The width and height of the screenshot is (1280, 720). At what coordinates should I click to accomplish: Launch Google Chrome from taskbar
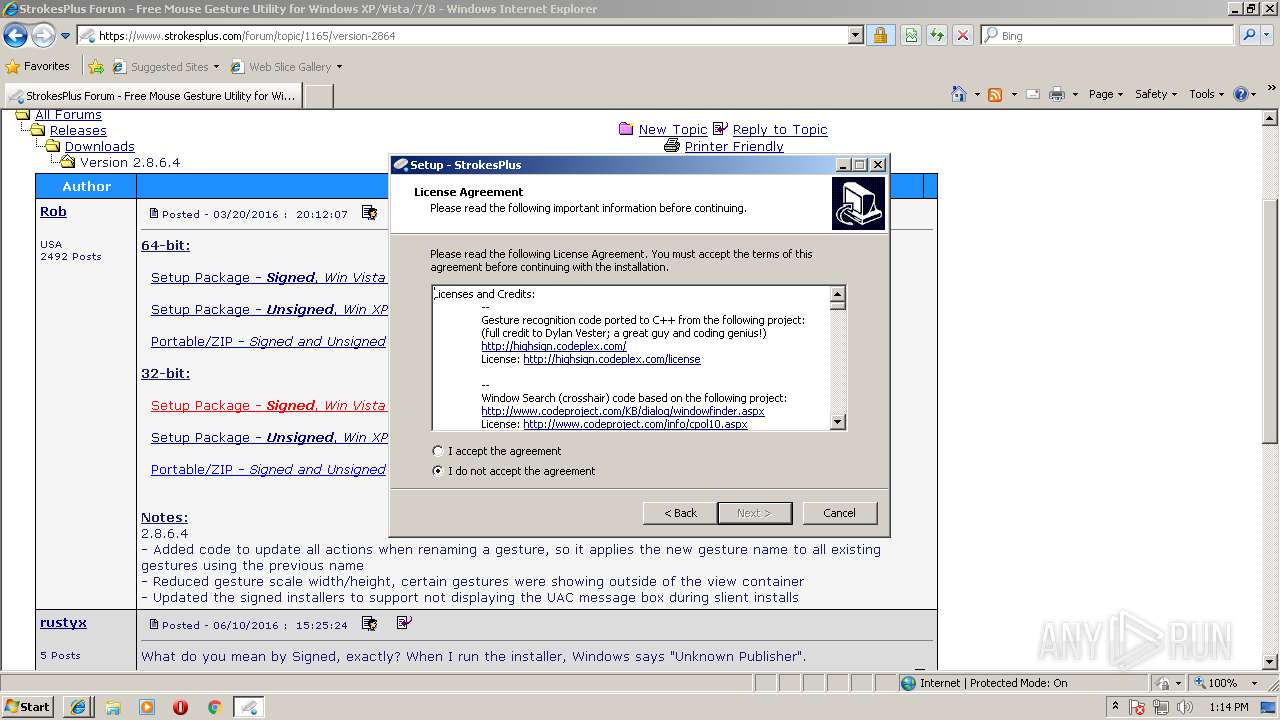214,707
